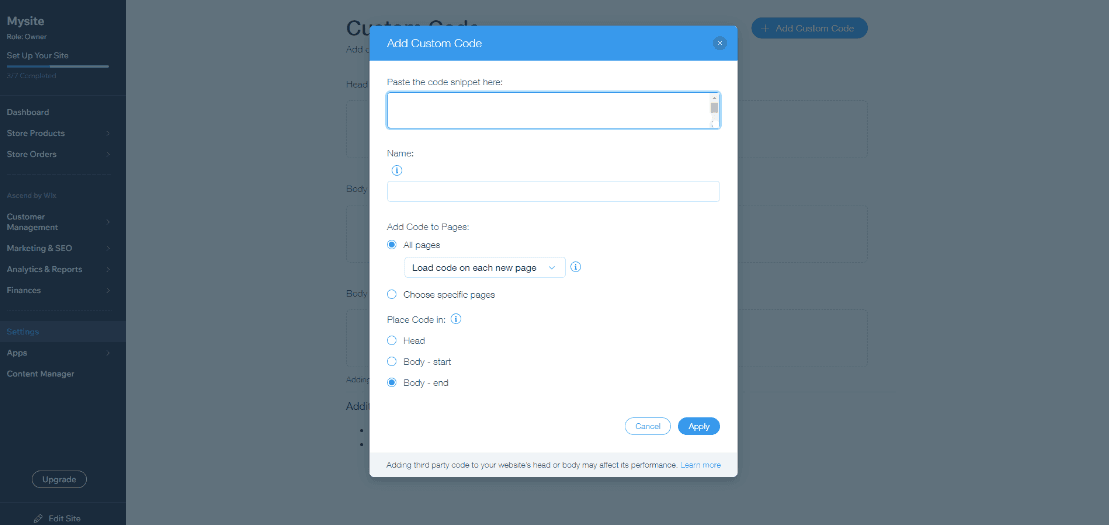Screen dimensions: 1109x525
Task: Click the Edit Site pencil icon
Action: click(38, 518)
